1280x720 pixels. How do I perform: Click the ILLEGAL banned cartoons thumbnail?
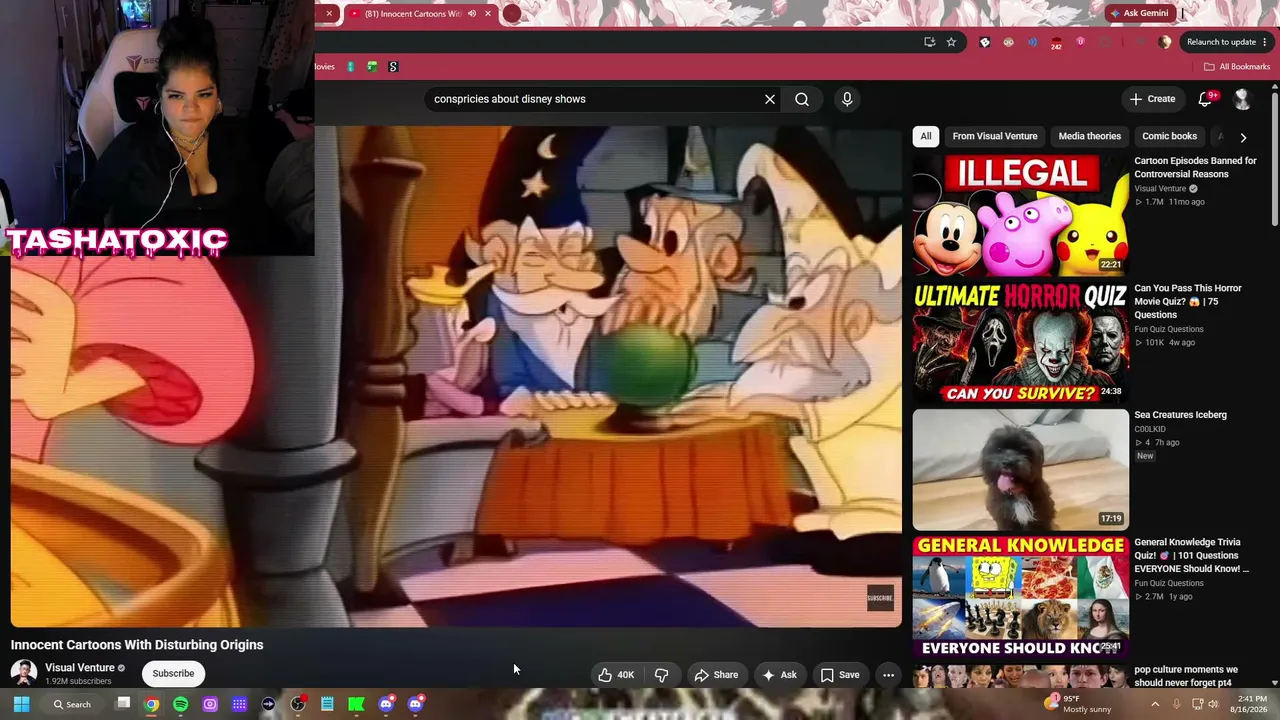1020,214
